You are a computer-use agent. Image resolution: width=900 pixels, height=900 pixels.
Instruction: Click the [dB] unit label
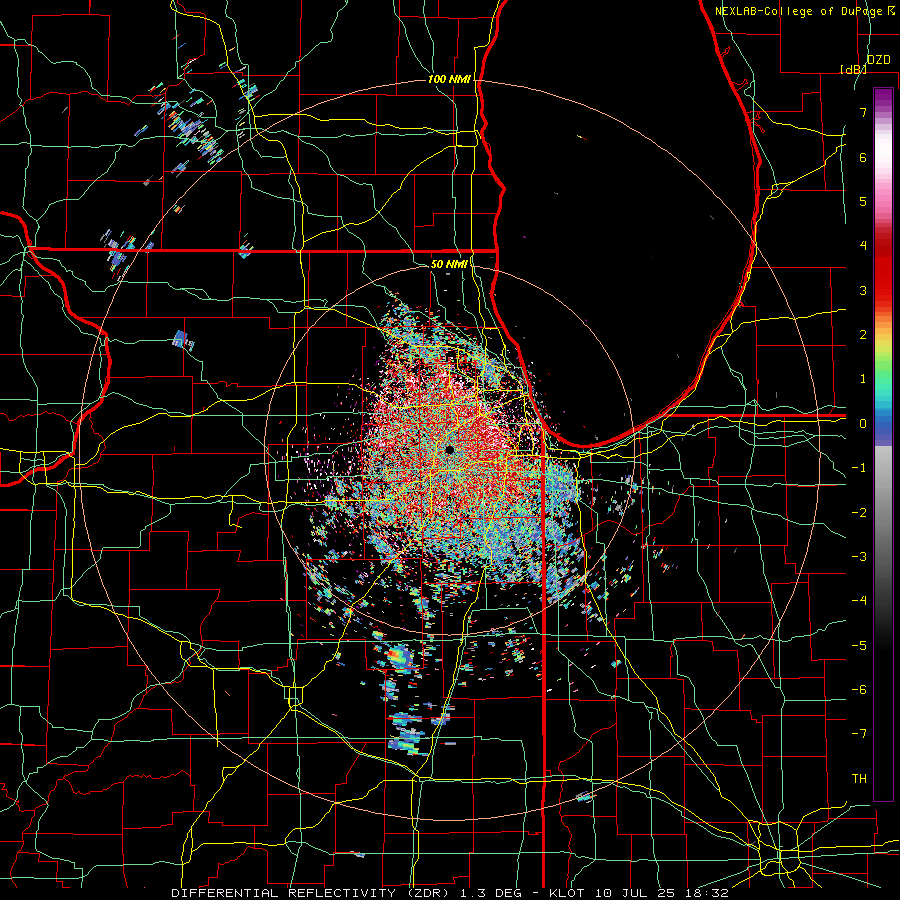tap(852, 69)
